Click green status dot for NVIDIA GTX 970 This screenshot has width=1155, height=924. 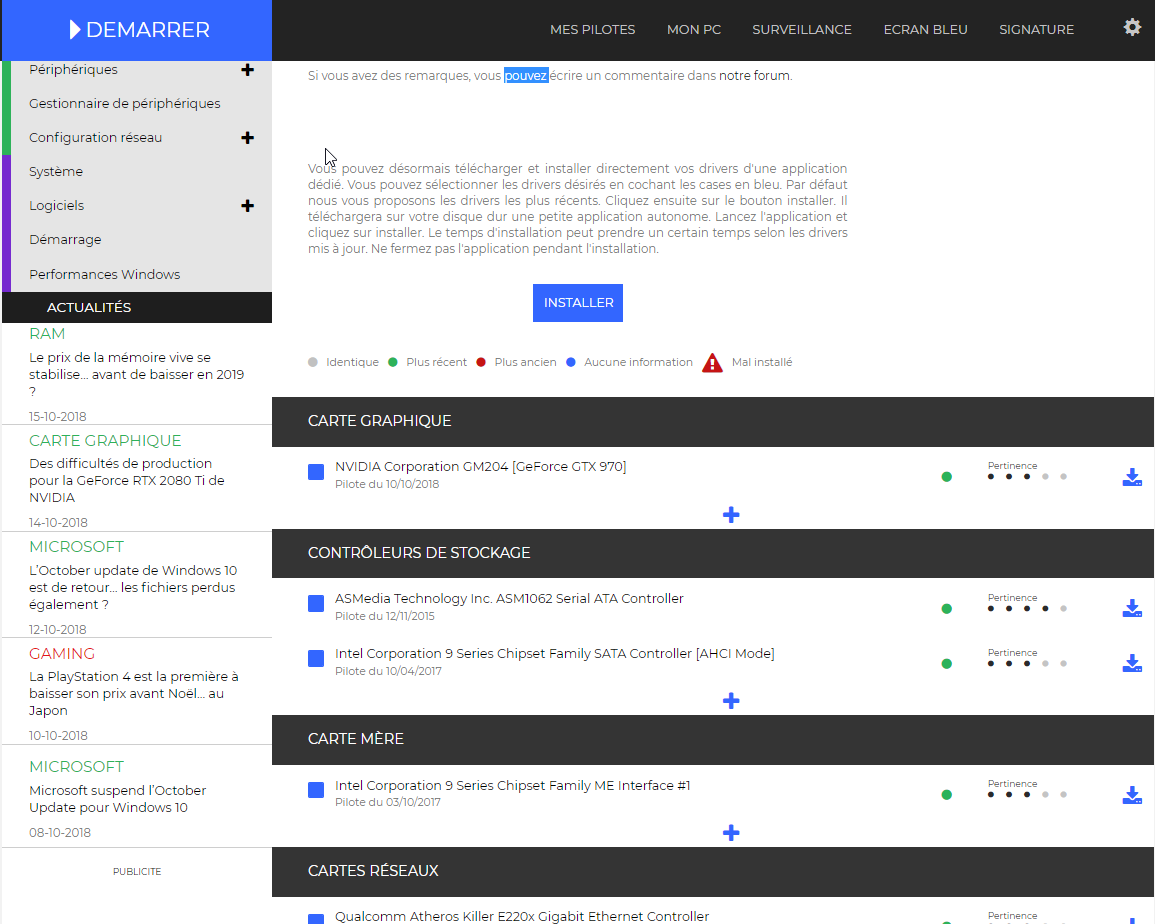[947, 477]
